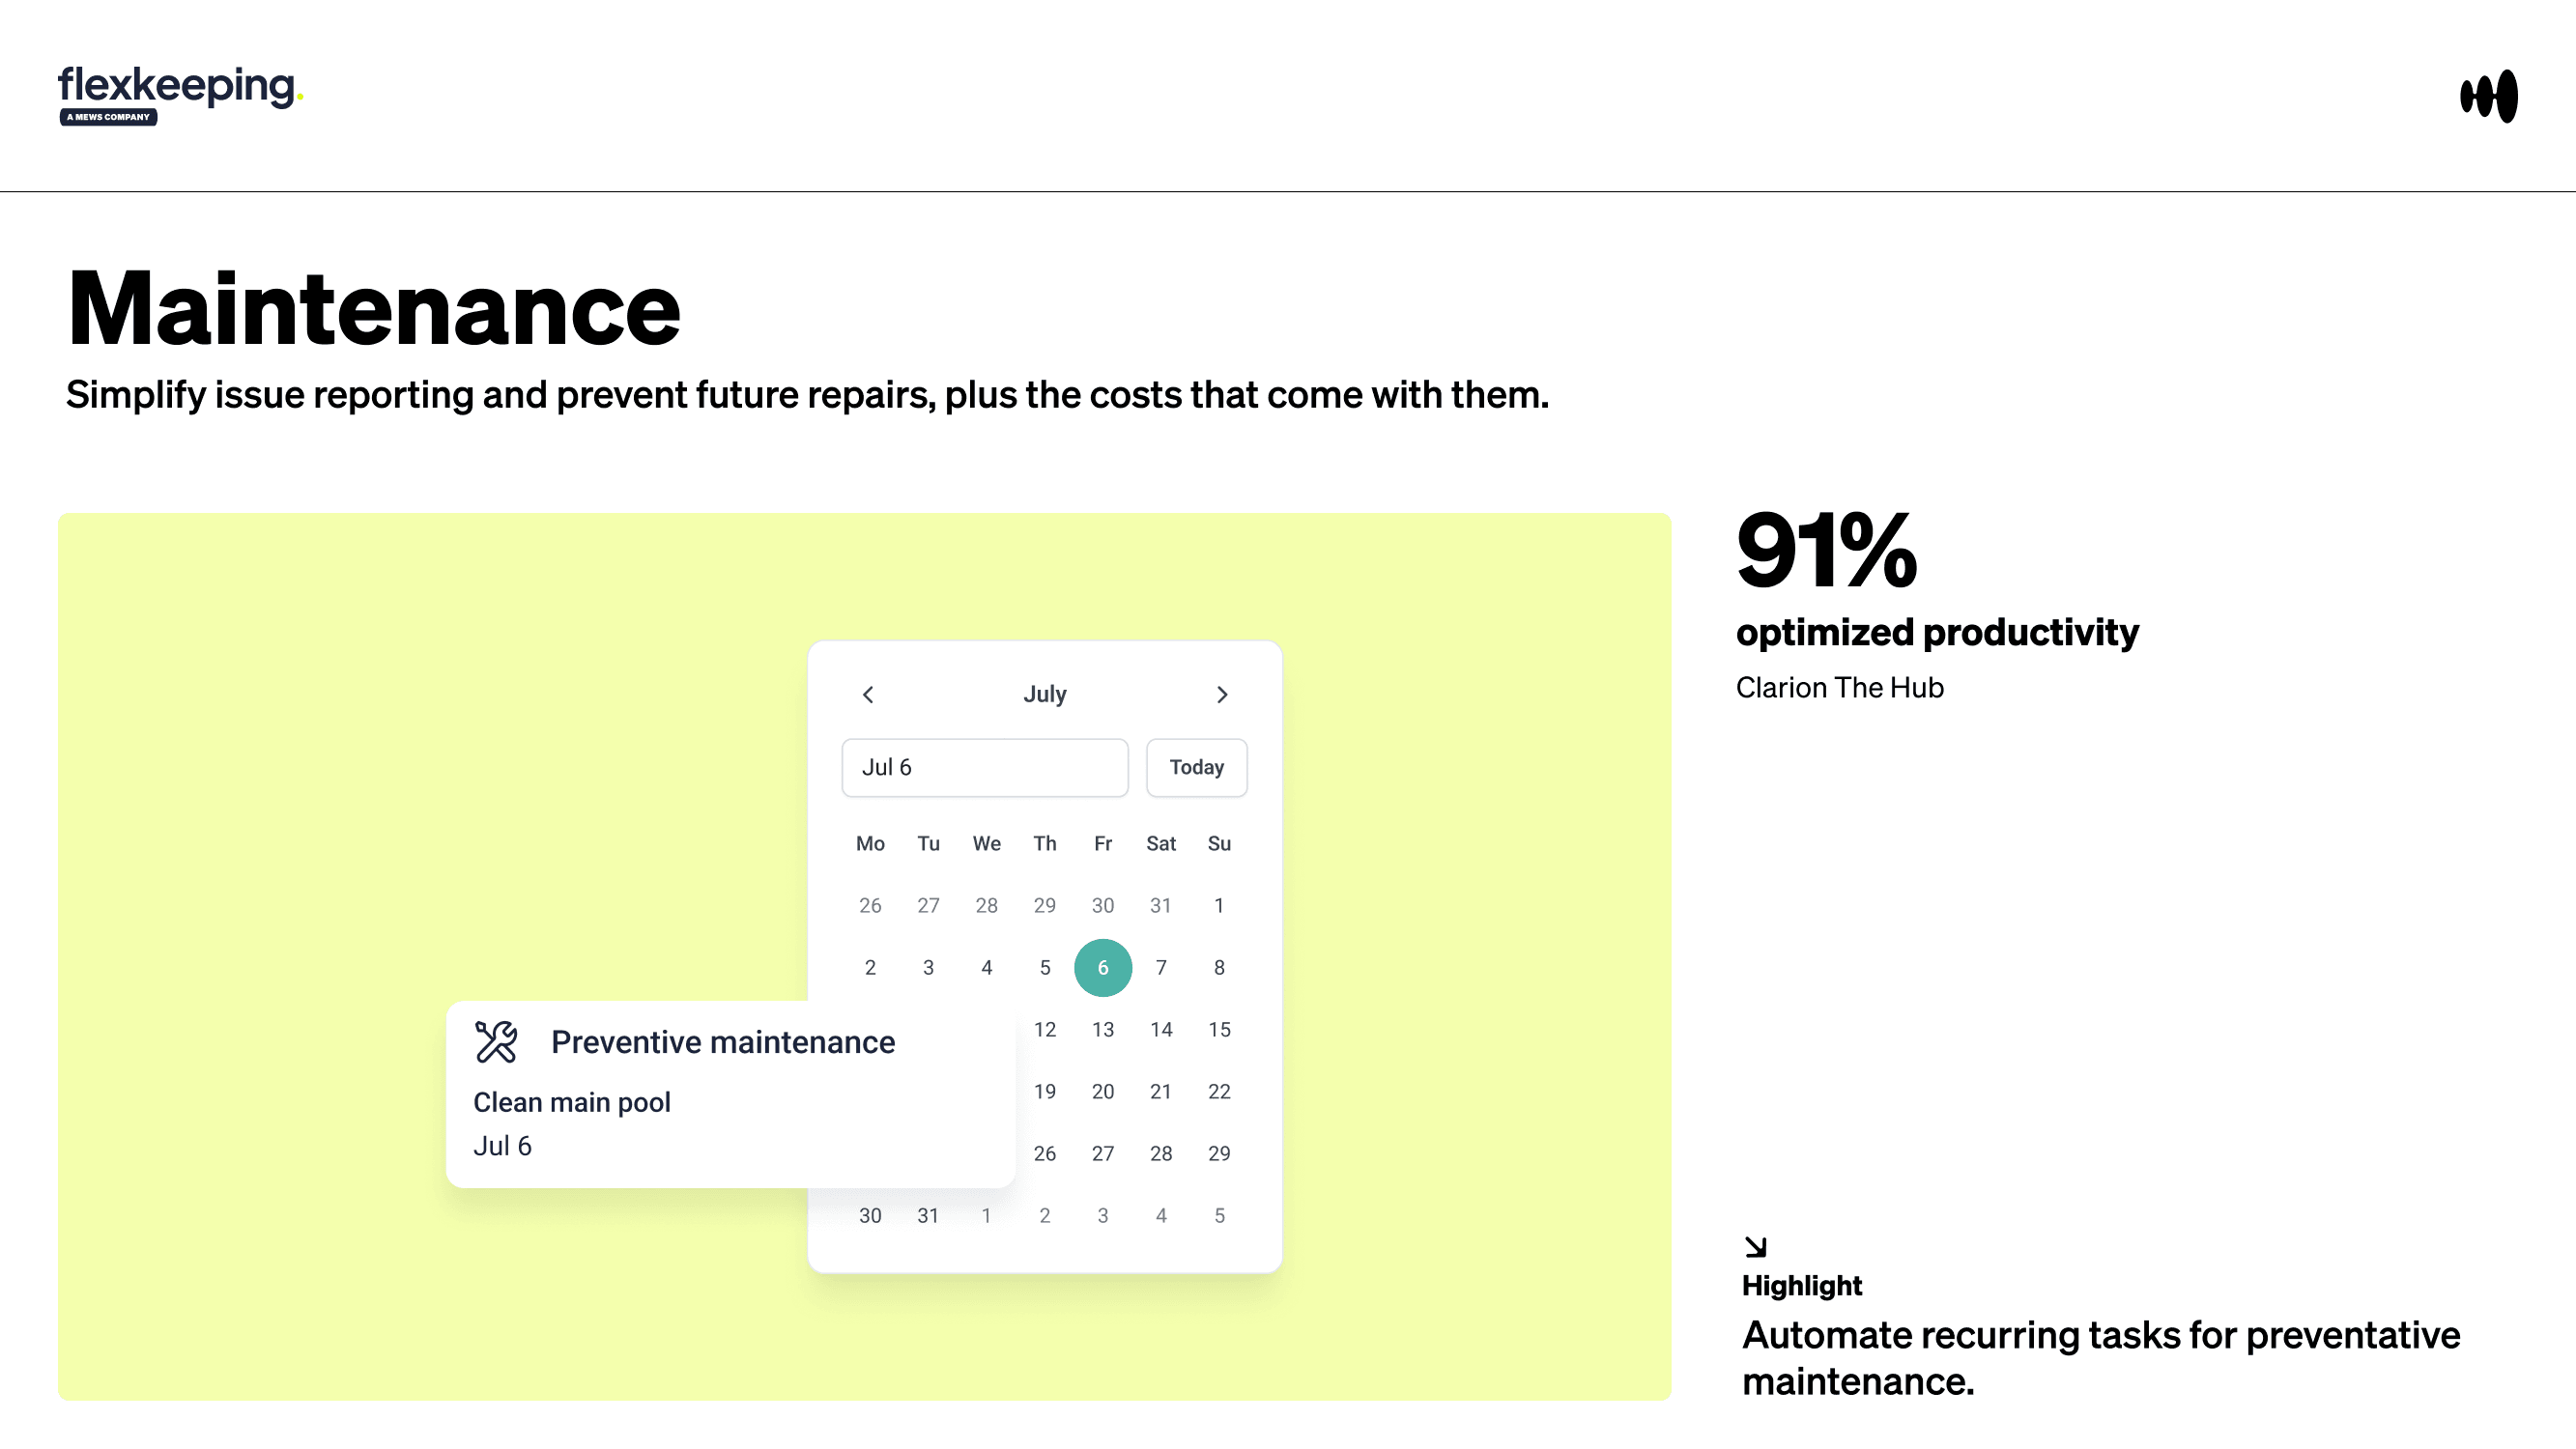Click the preventive maintenance wrench icon
2576x1449 pixels.
[x=496, y=1042]
